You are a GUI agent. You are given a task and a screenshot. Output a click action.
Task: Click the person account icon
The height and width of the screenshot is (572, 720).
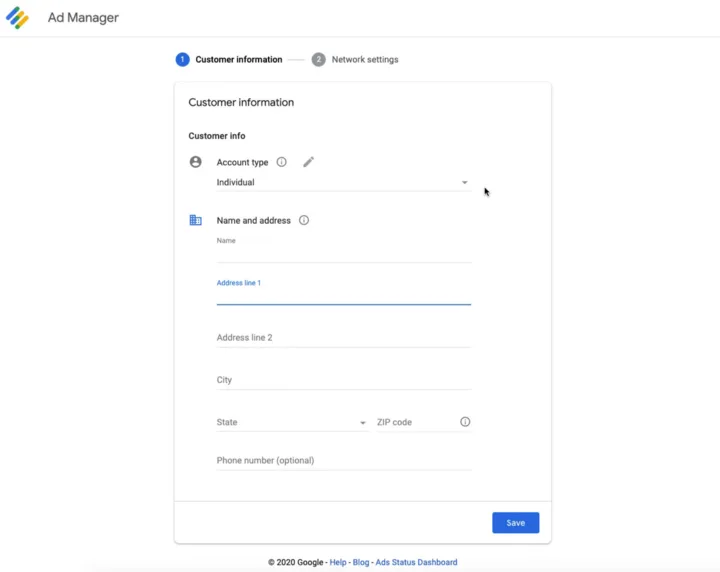[196, 162]
